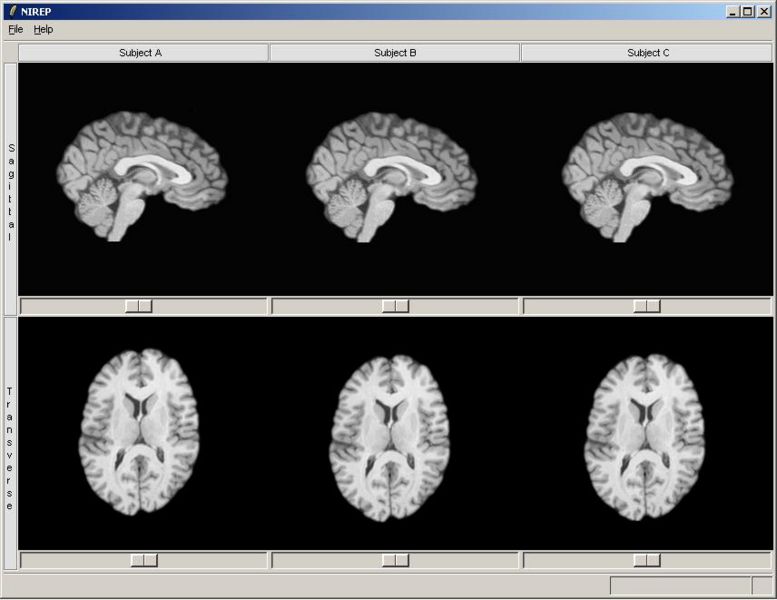This screenshot has width=777, height=600.
Task: Select Subject A transverse brain image
Action: (x=140, y=433)
